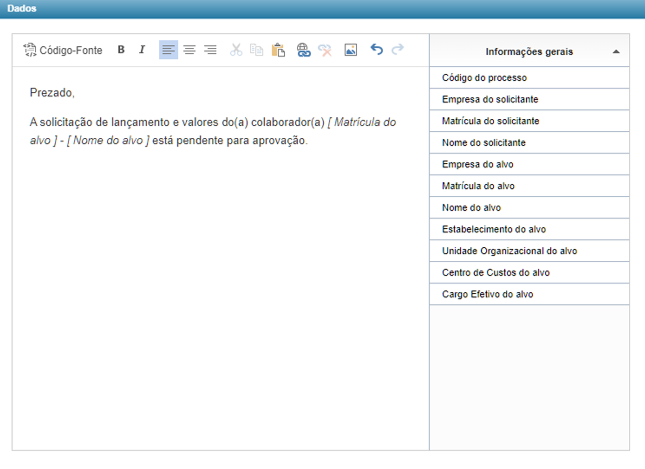Select Nome do alvo in the list

(x=529, y=208)
